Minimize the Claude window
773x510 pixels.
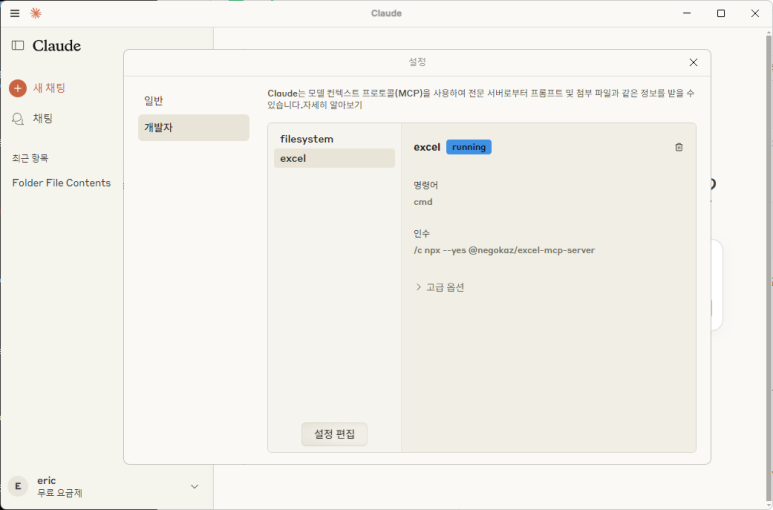click(687, 13)
